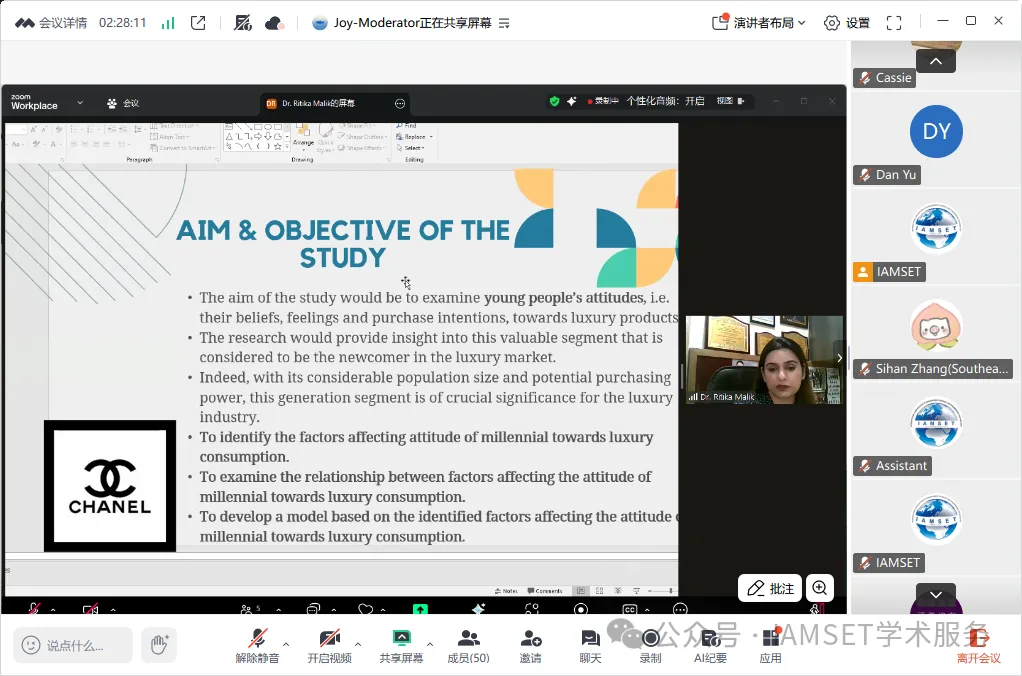
Task: Click the Chanel logo image on slide
Action: pos(110,486)
